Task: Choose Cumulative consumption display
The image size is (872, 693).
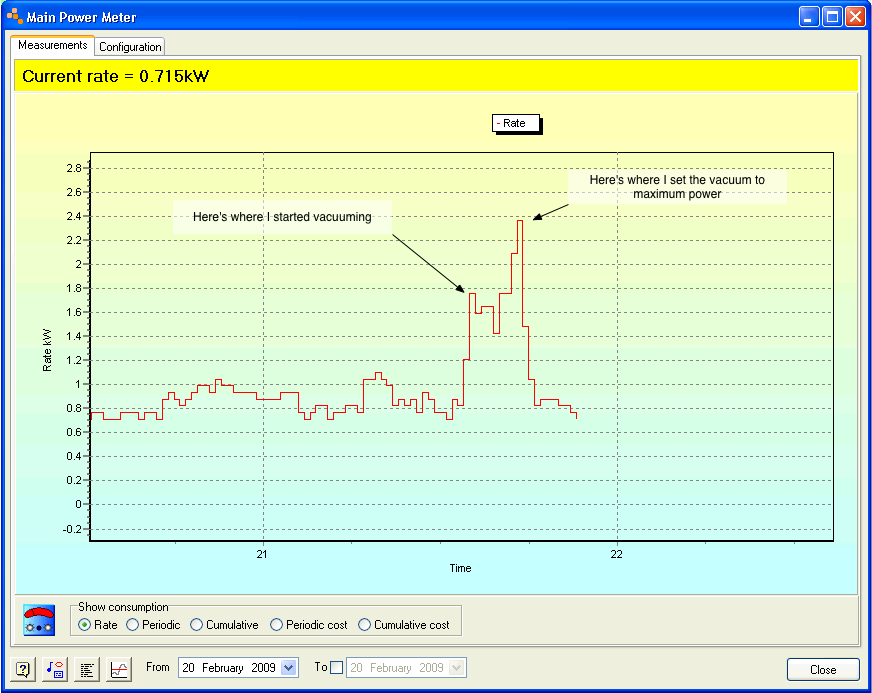Action: pyautogui.click(x=197, y=625)
